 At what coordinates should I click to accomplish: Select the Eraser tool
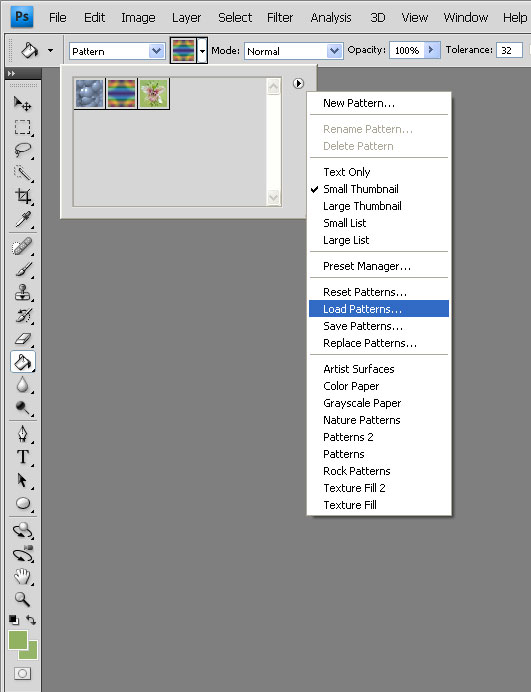pos(23,339)
